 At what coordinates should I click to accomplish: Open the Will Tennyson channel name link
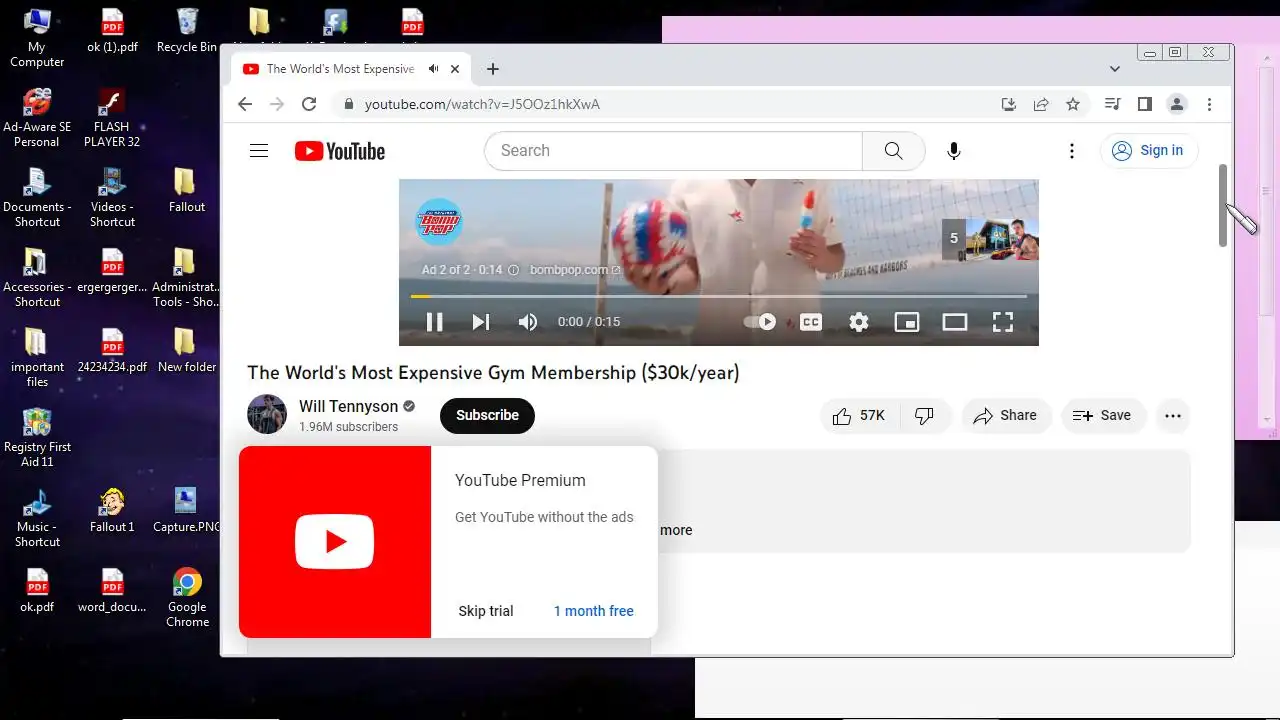[x=348, y=406]
